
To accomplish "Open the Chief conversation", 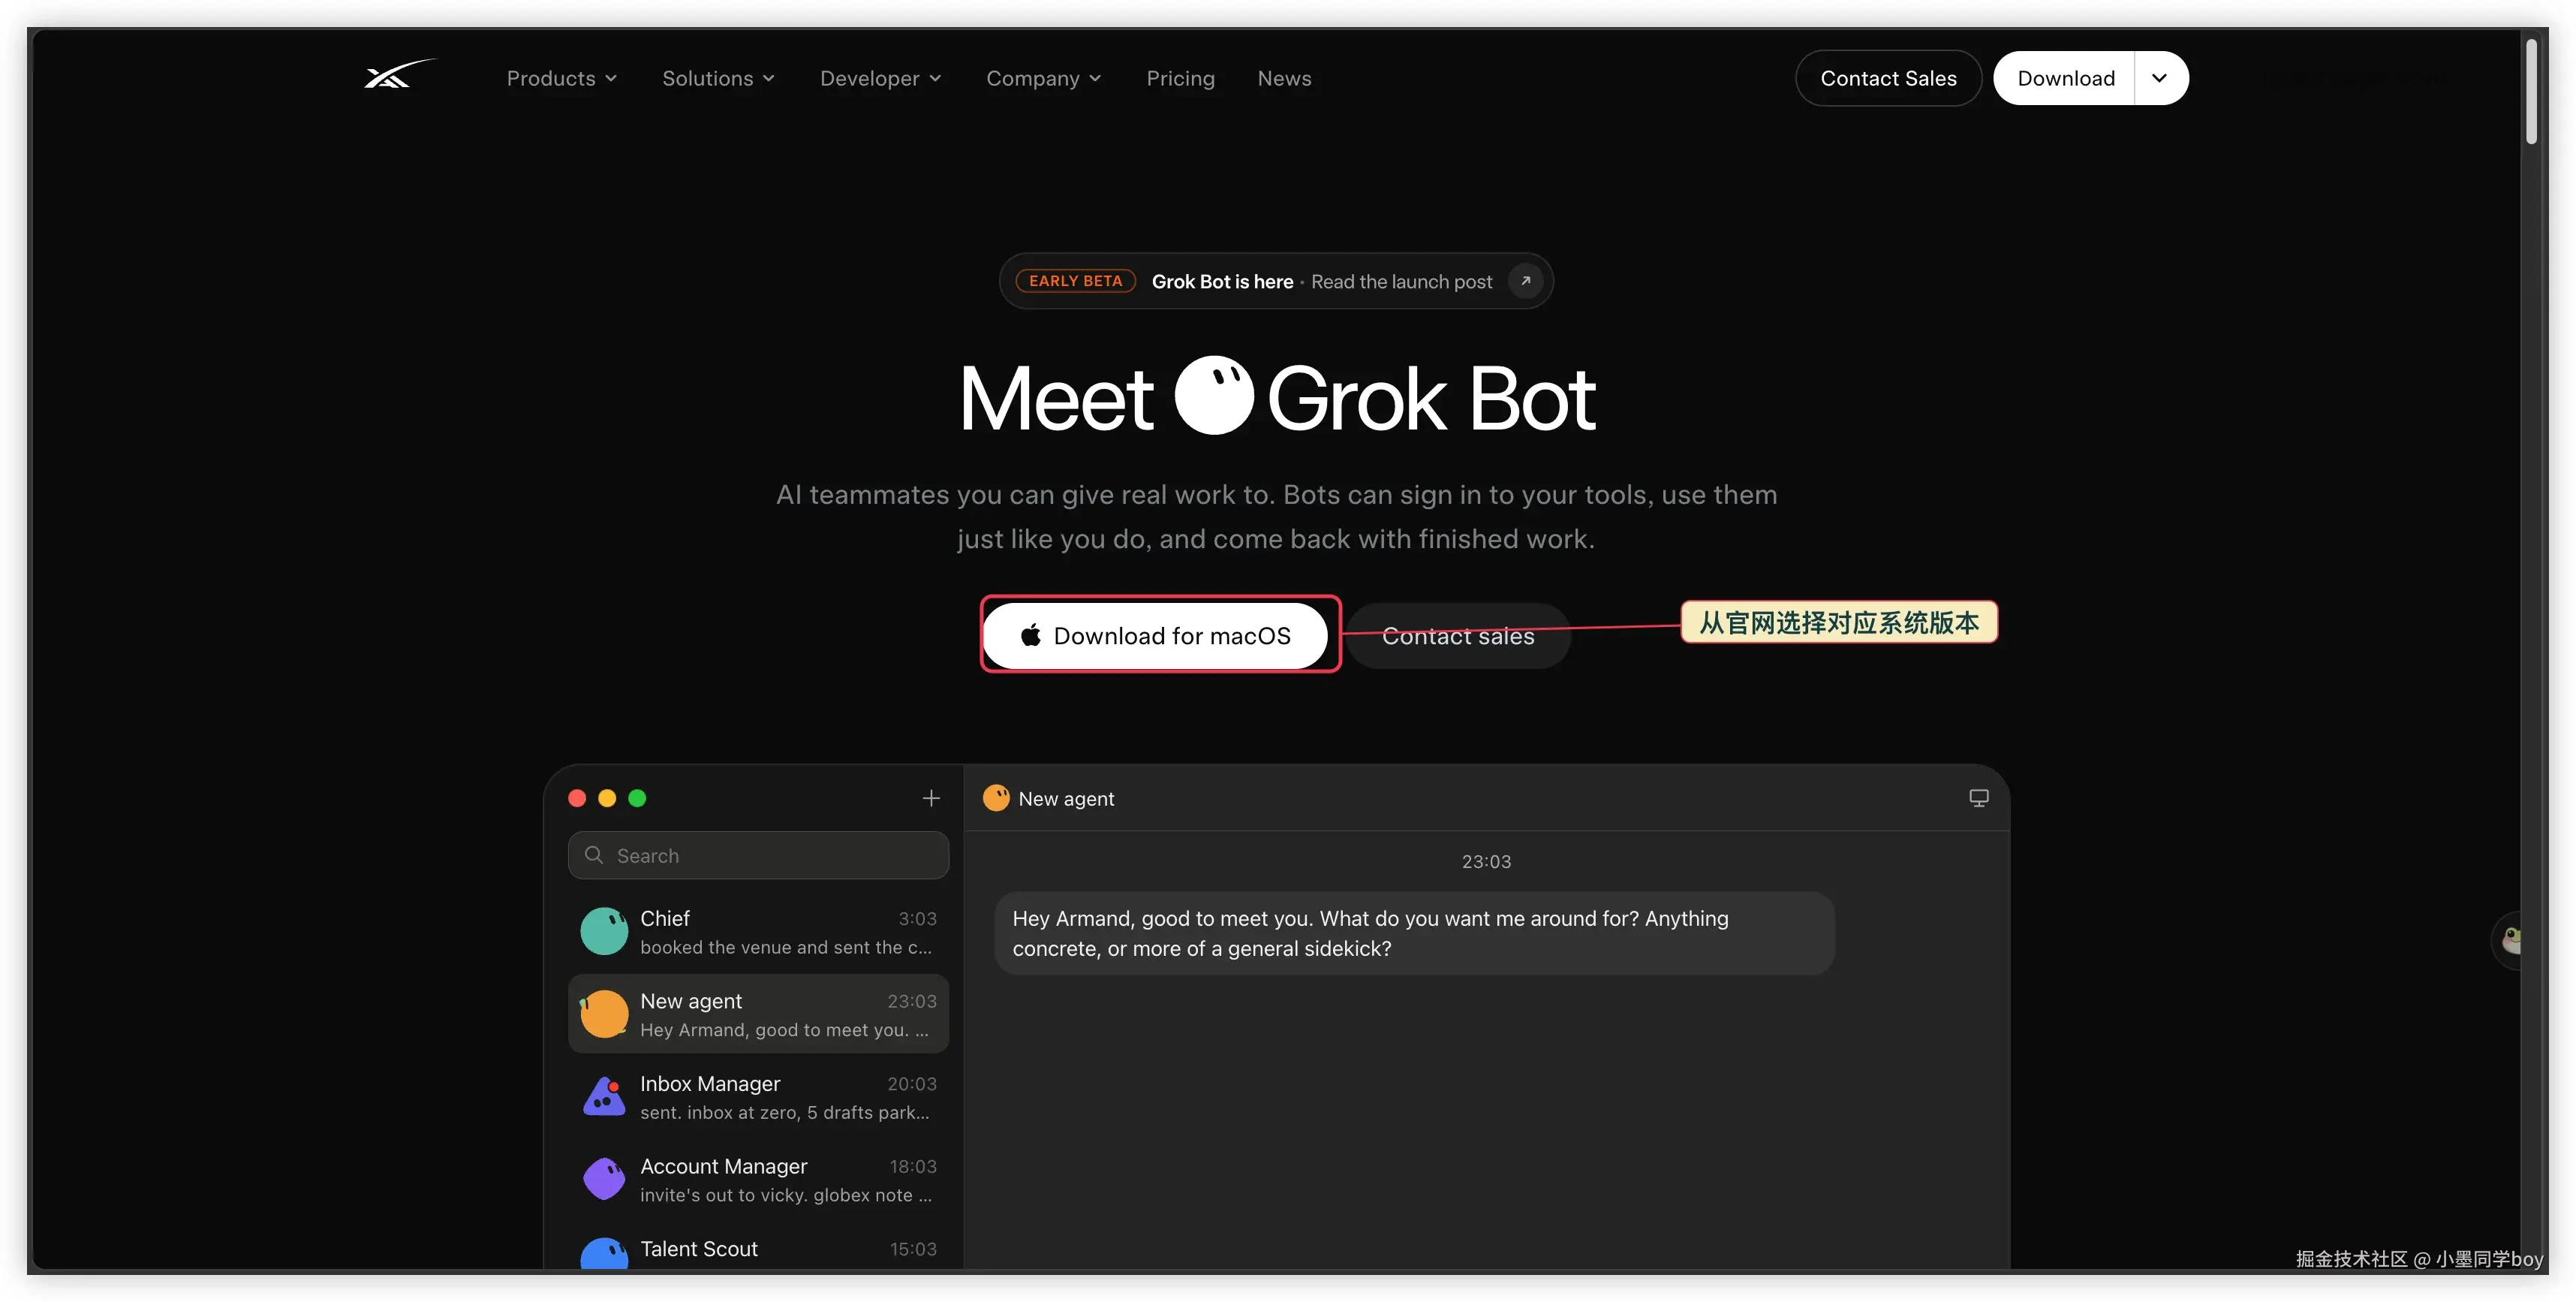I will point(758,931).
